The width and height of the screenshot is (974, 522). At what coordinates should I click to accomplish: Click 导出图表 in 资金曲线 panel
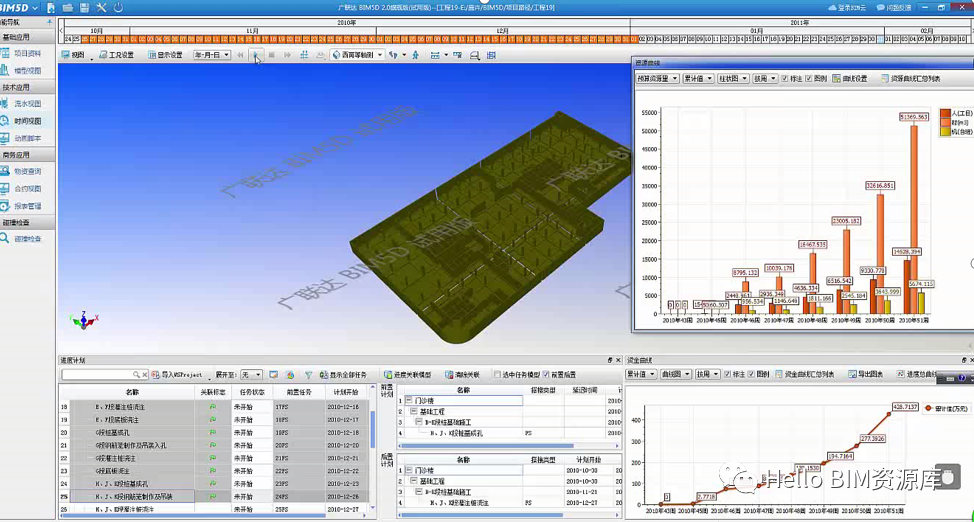(x=867, y=375)
